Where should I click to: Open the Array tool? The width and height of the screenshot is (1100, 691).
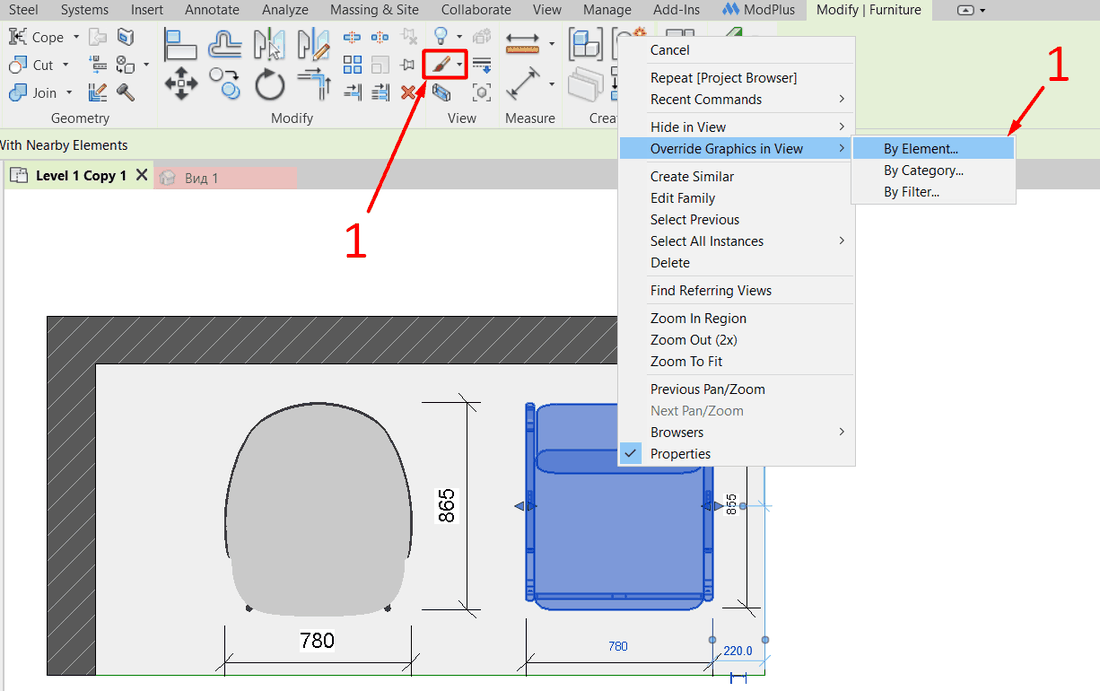click(352, 65)
